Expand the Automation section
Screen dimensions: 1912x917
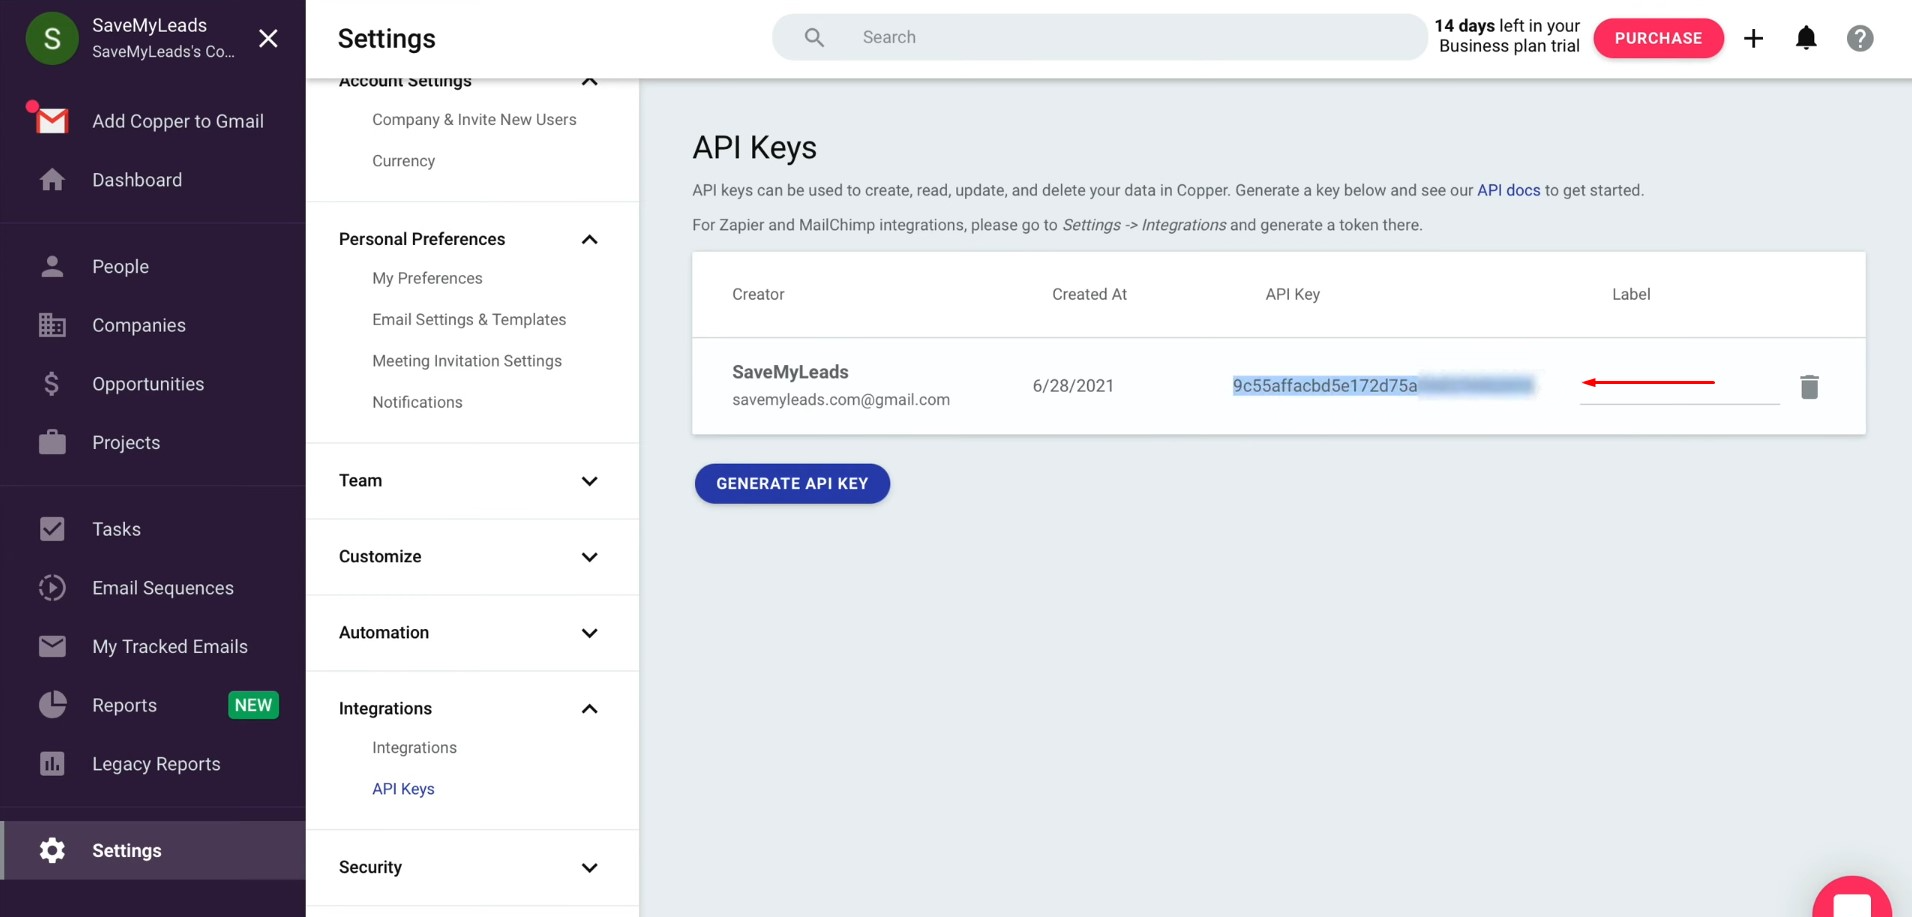(x=589, y=633)
